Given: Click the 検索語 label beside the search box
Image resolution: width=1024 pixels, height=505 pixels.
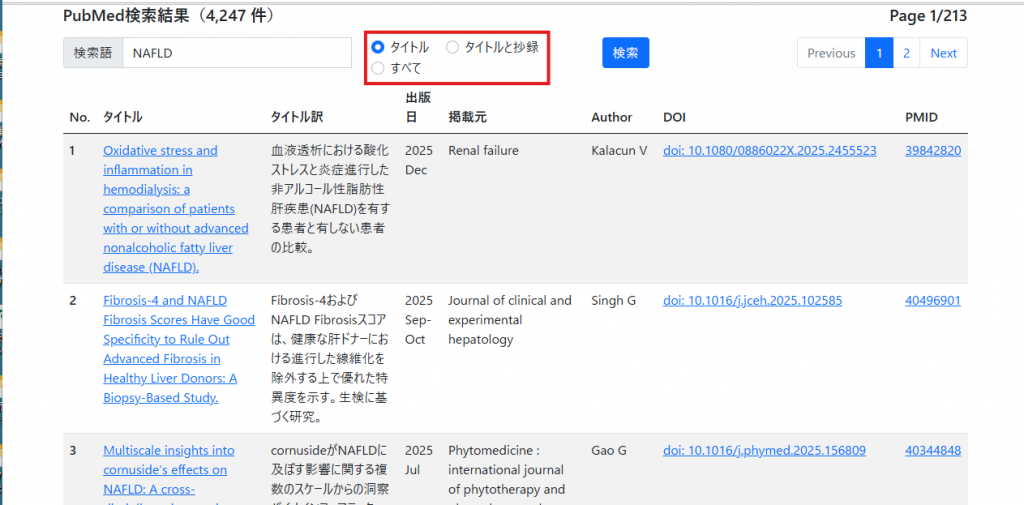Looking at the screenshot, I should (93, 53).
